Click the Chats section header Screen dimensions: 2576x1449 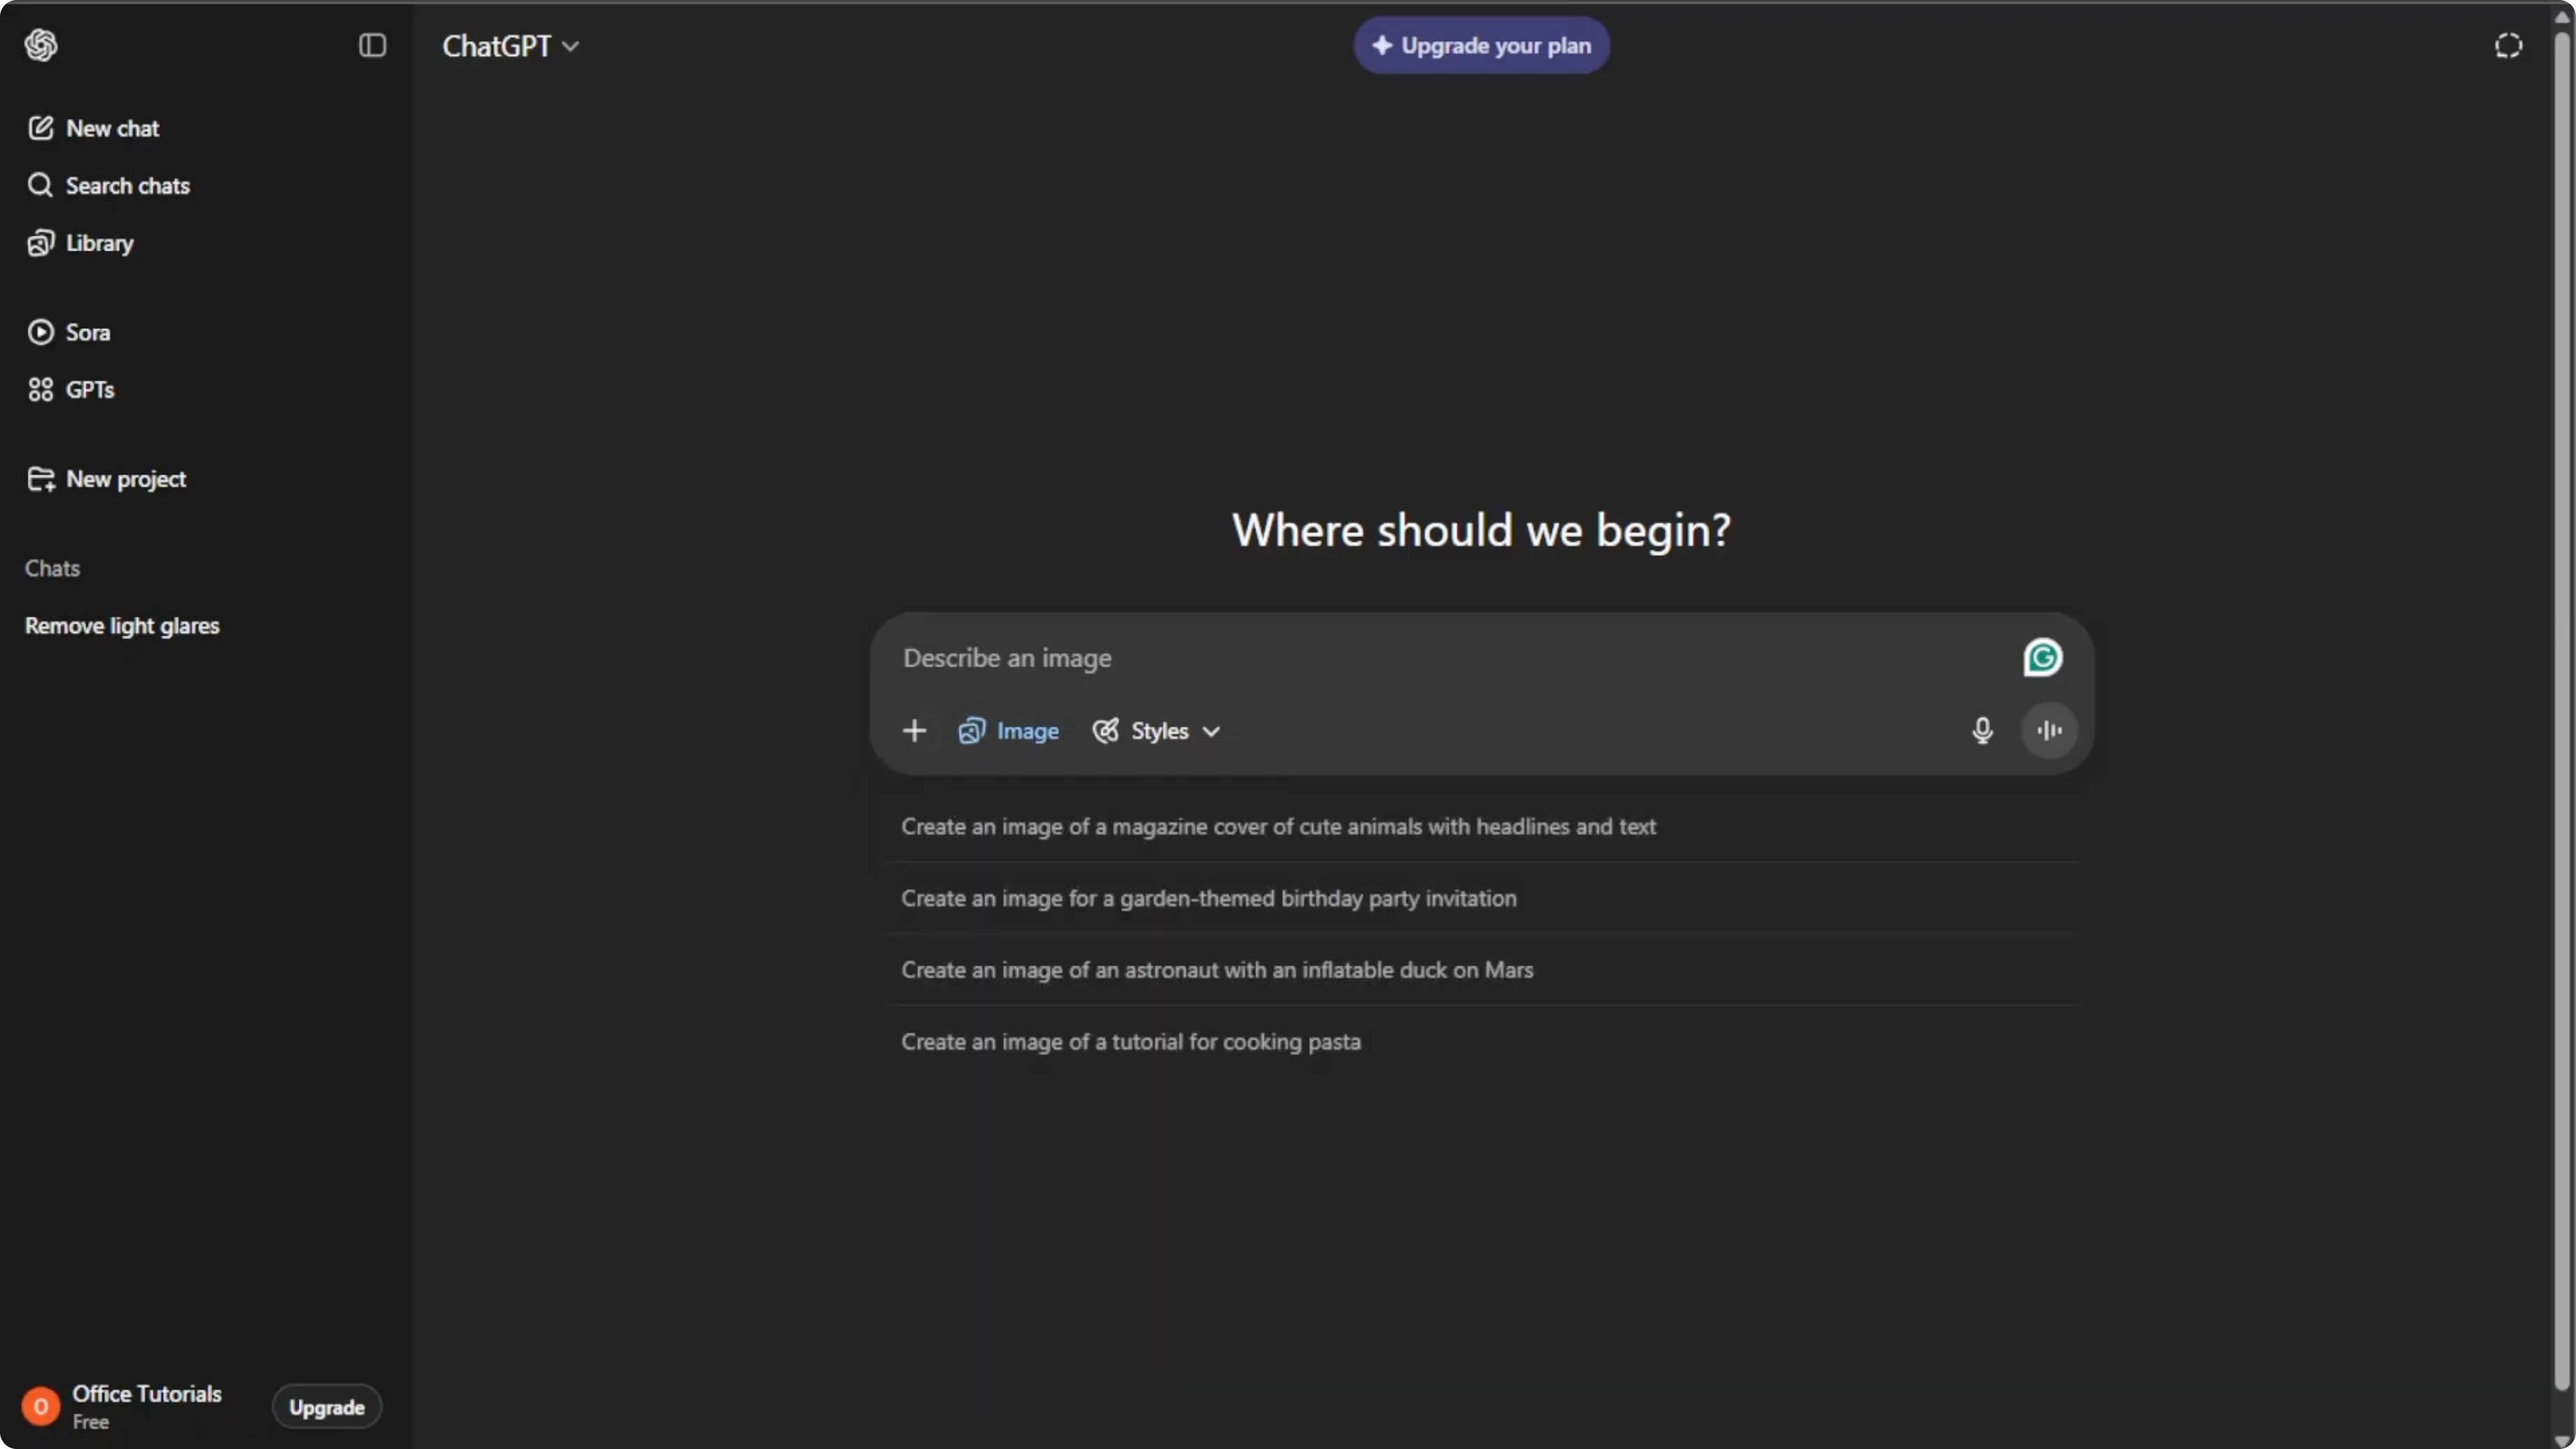[x=52, y=568]
